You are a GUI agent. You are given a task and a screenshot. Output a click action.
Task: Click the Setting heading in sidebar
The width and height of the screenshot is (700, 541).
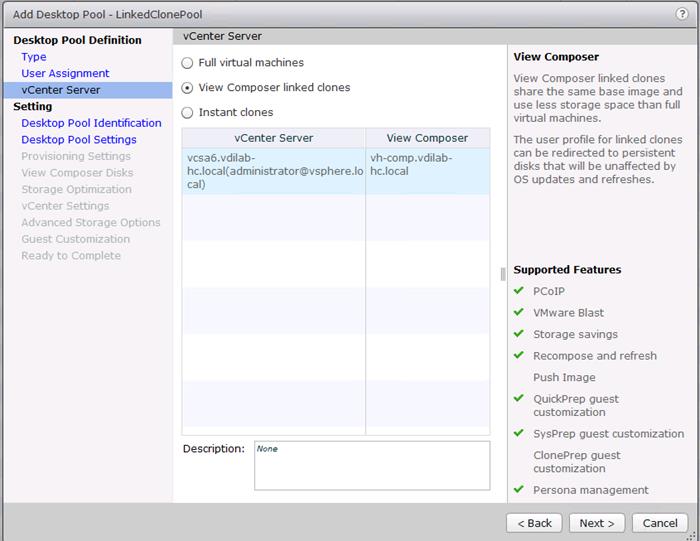coord(33,106)
